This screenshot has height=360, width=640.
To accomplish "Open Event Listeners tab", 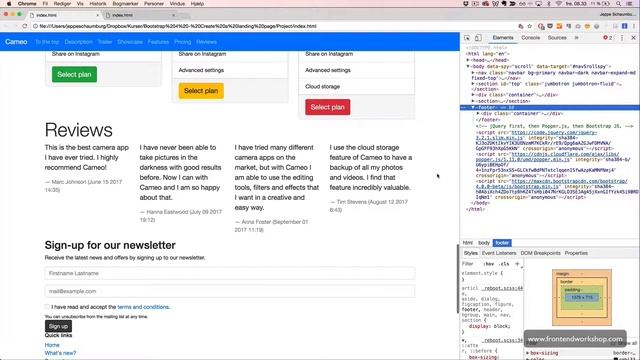I will [499, 253].
